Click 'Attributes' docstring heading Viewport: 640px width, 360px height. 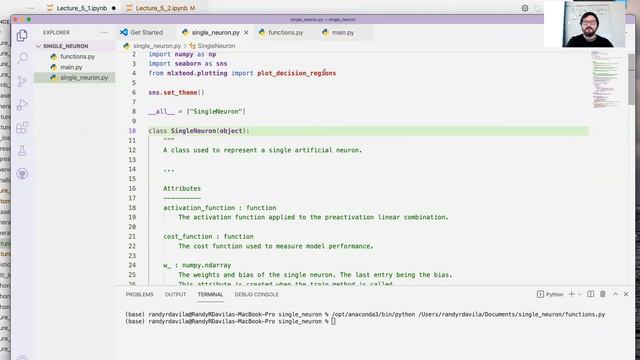182,189
